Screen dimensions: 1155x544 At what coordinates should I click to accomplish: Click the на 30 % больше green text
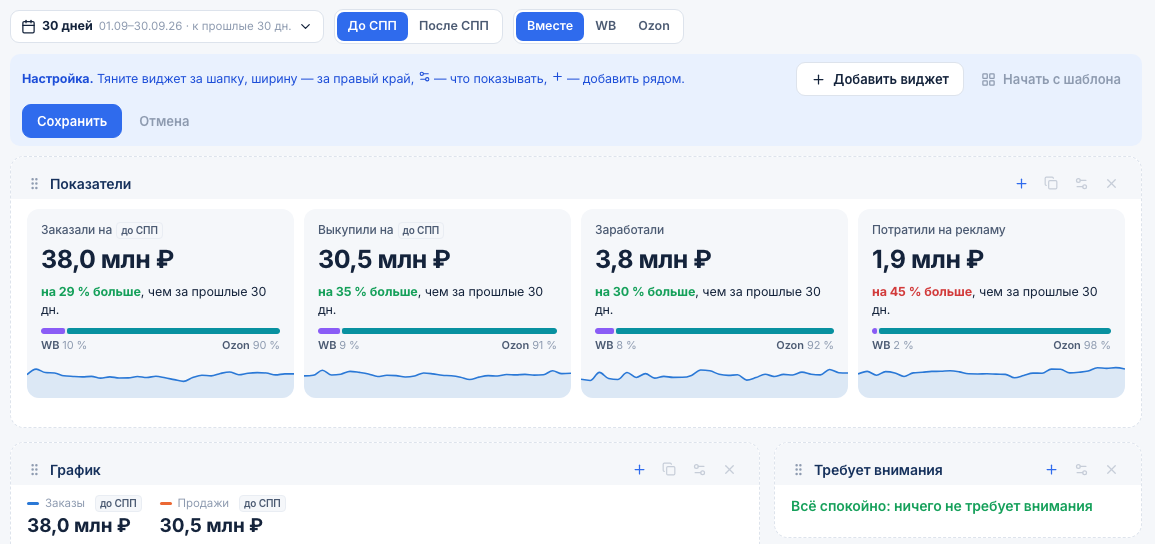click(645, 292)
